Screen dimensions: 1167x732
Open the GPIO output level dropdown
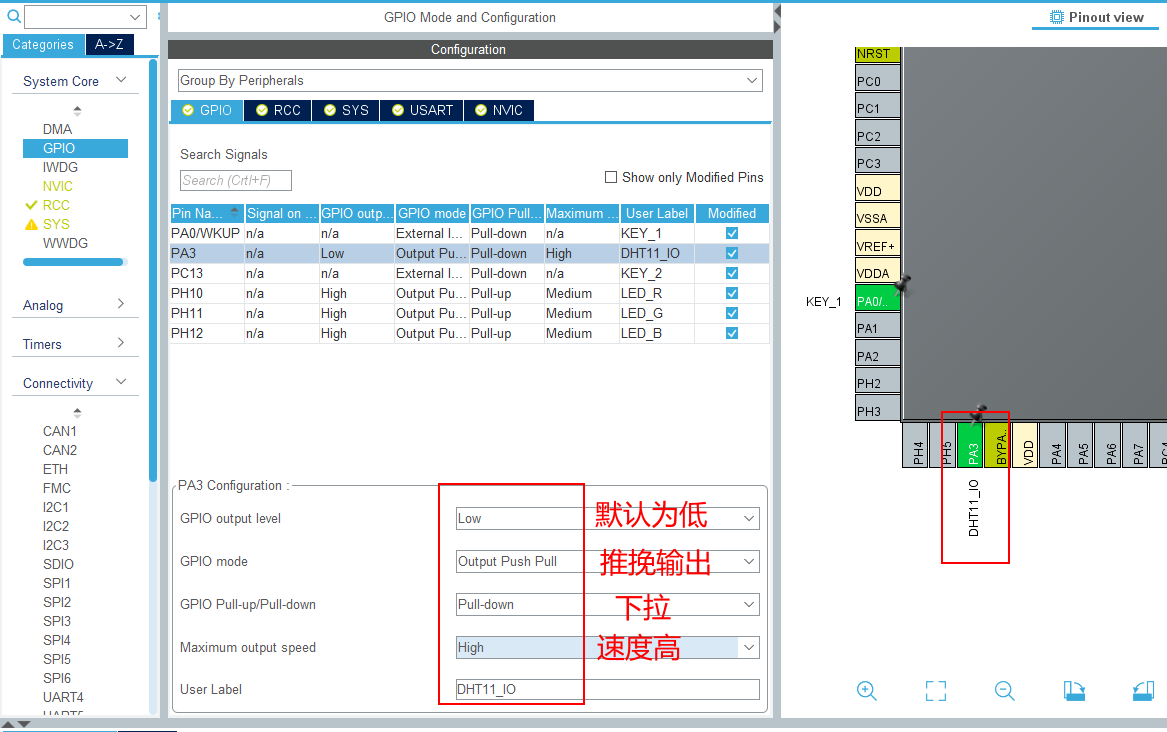[x=607, y=518]
